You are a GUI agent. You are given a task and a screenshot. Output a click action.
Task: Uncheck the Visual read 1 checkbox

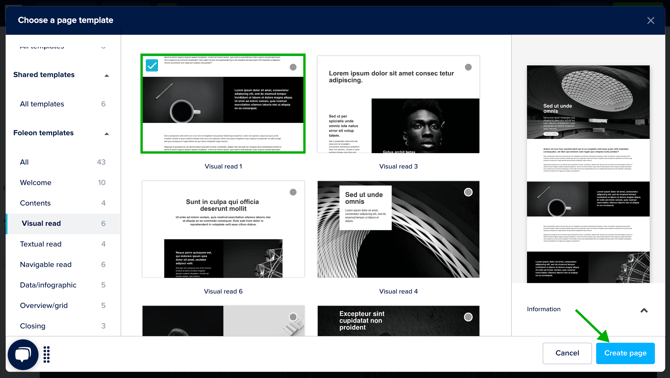[x=152, y=65]
